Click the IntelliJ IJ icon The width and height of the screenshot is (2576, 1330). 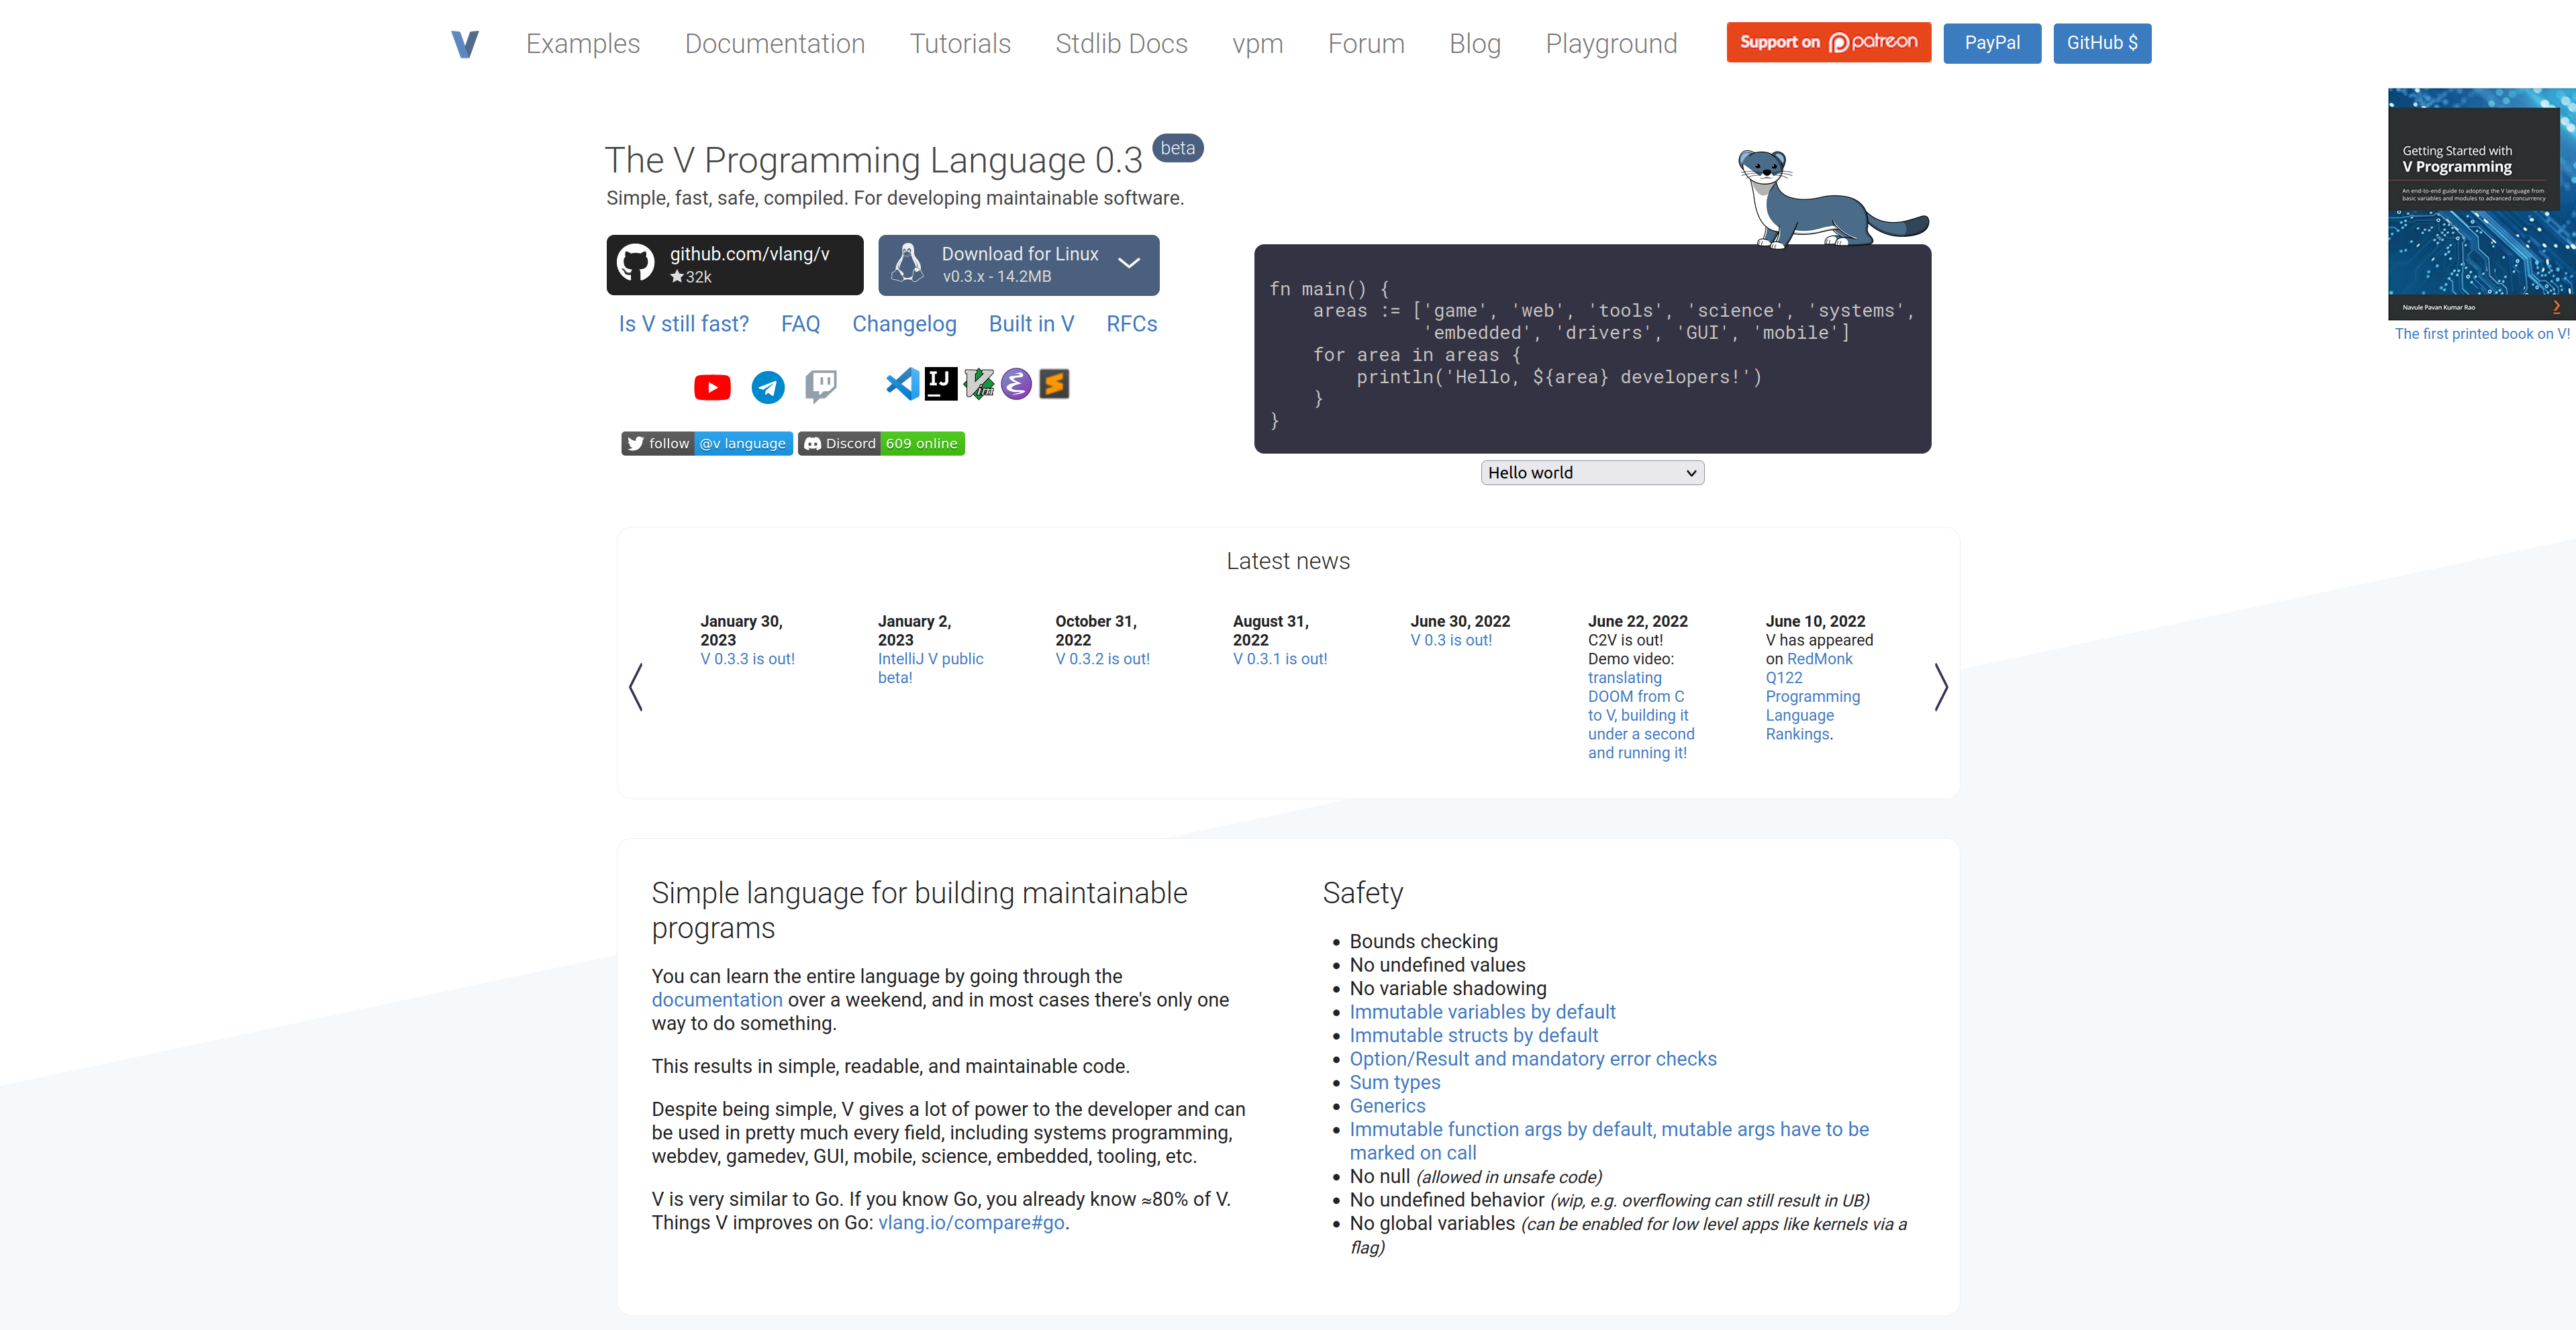pos(940,383)
